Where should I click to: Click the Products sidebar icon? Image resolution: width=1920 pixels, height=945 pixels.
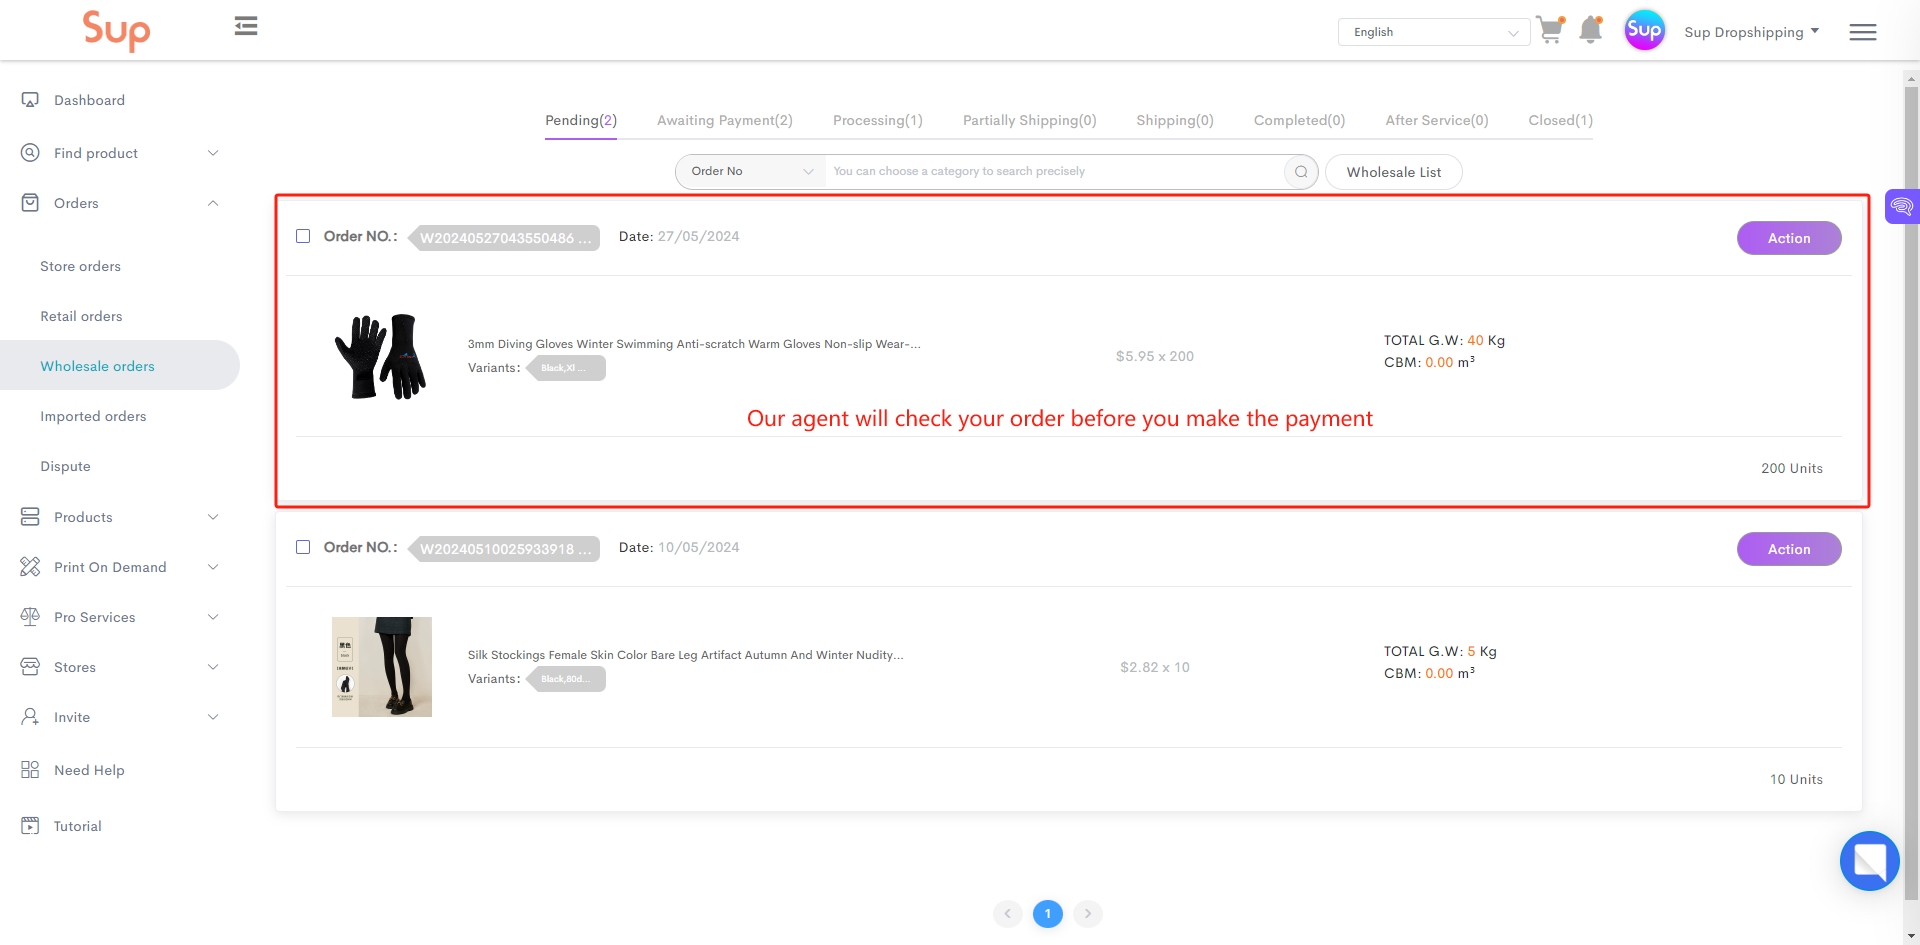(30, 517)
